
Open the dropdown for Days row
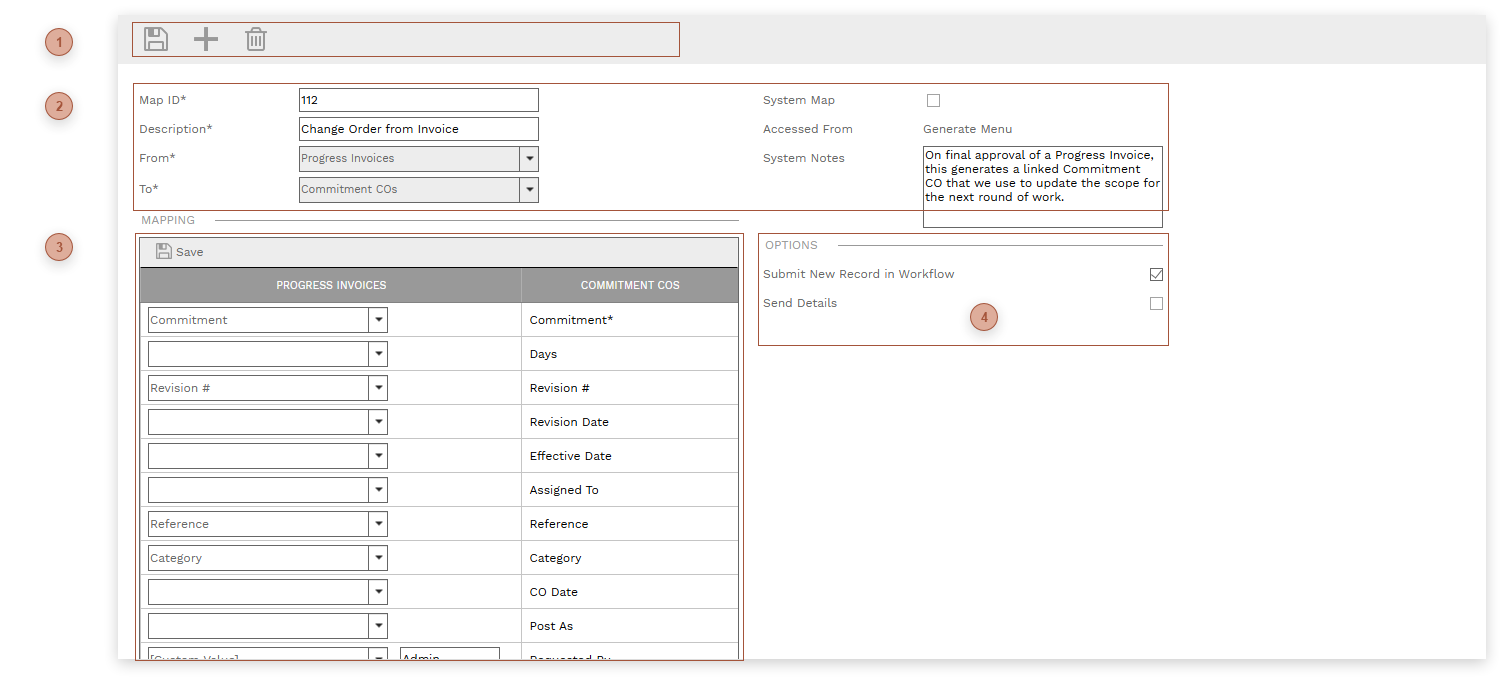click(x=378, y=355)
